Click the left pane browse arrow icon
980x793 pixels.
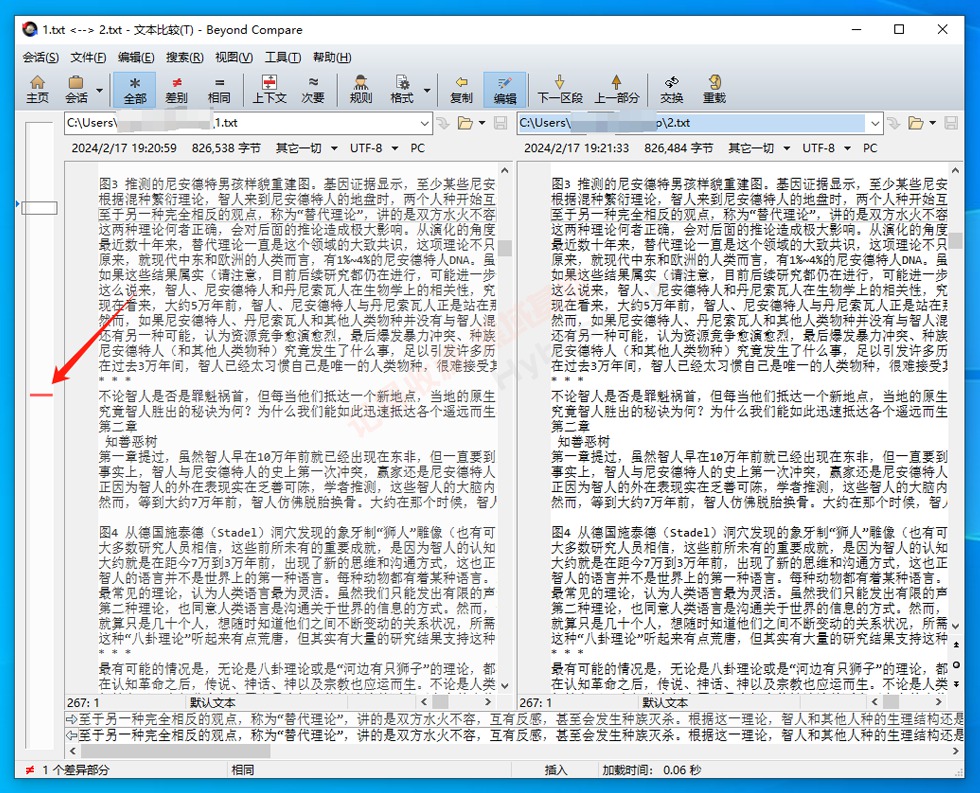[442, 123]
